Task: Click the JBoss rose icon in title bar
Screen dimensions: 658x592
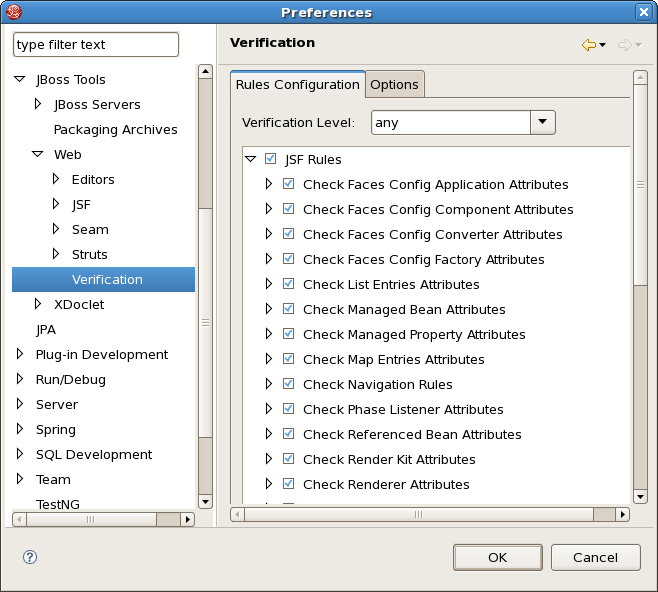Action: tap(13, 12)
